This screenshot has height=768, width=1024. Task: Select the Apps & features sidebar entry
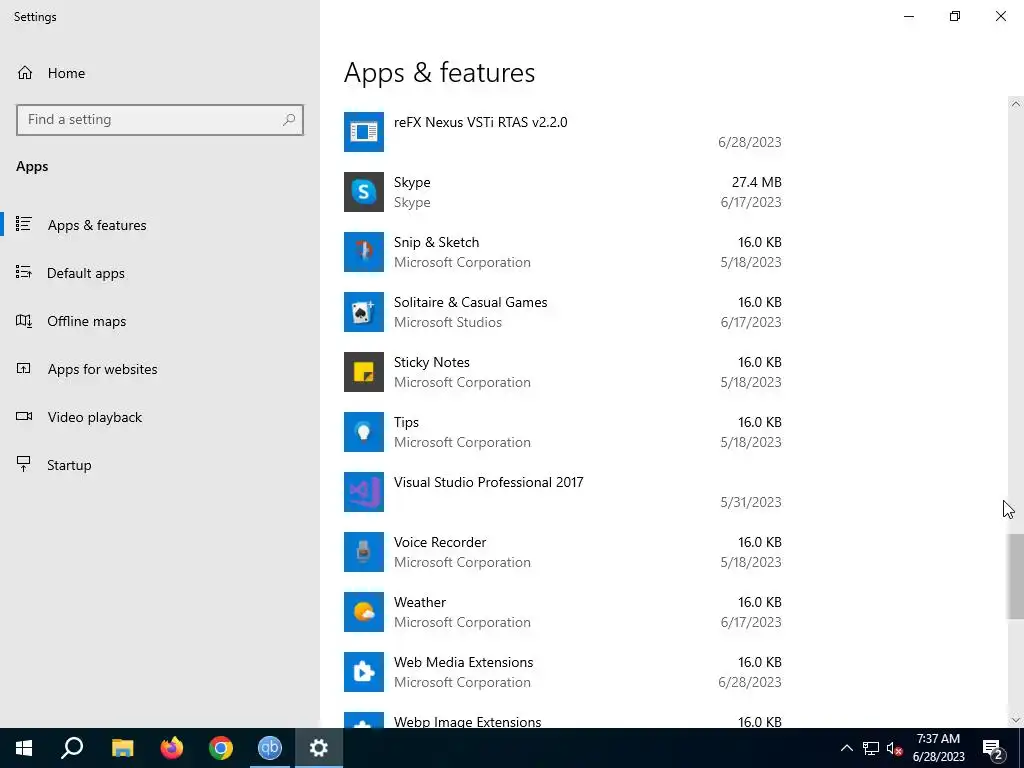[97, 225]
